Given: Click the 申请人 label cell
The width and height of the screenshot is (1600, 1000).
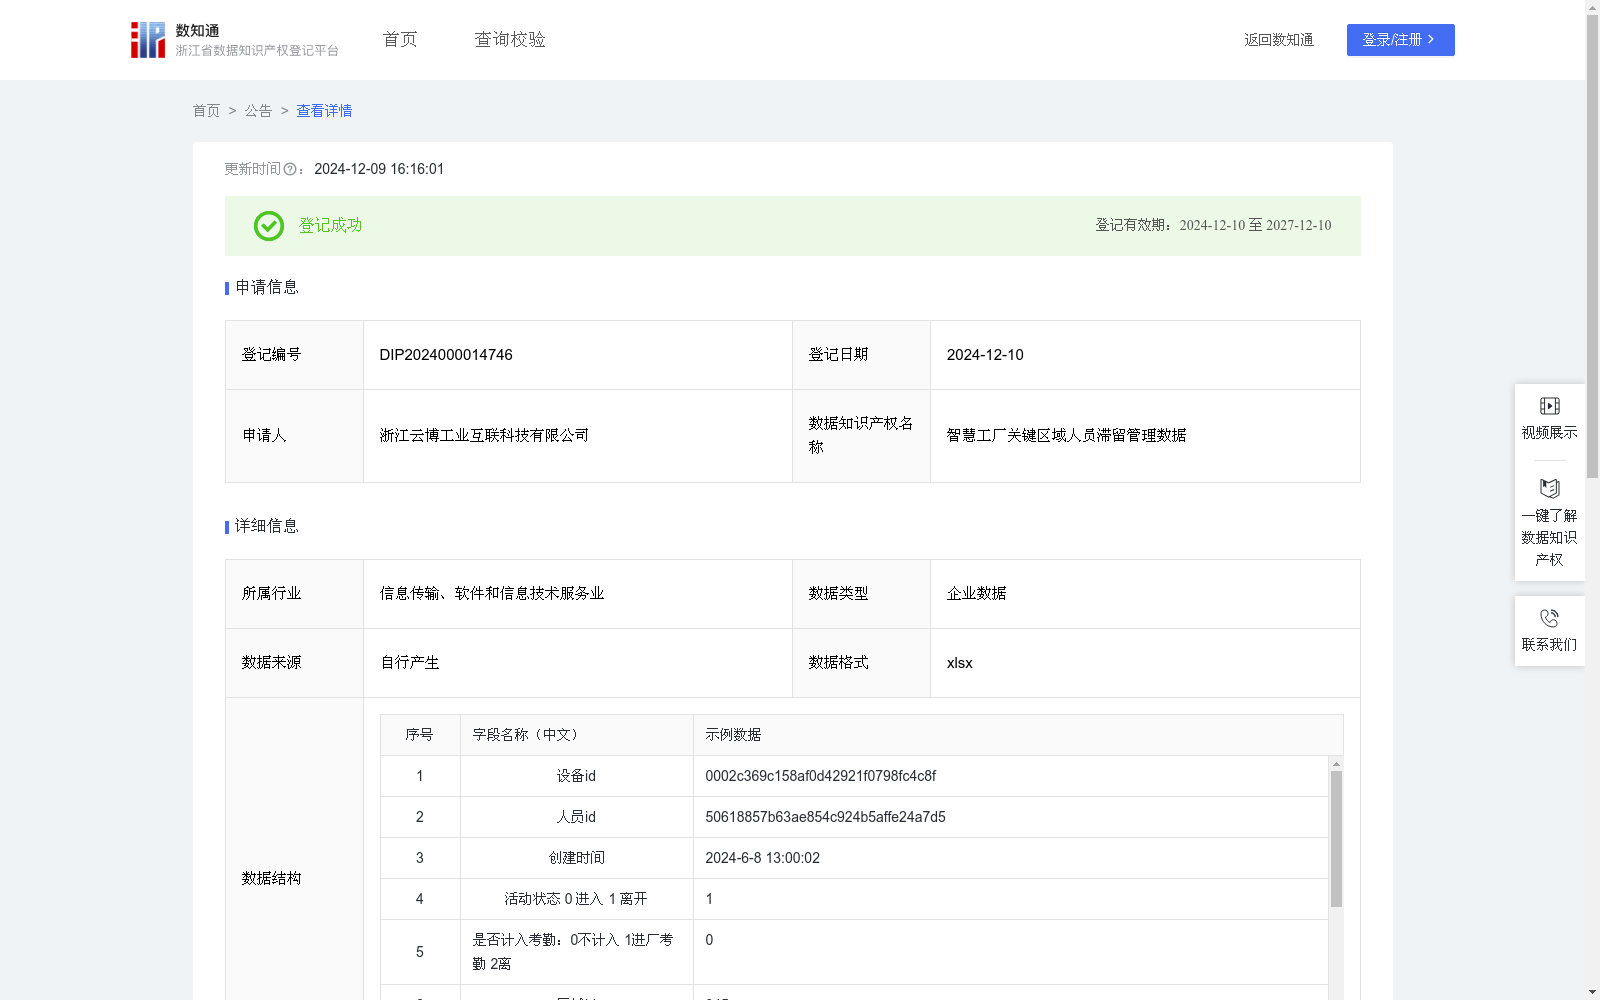Looking at the screenshot, I should 295,436.
